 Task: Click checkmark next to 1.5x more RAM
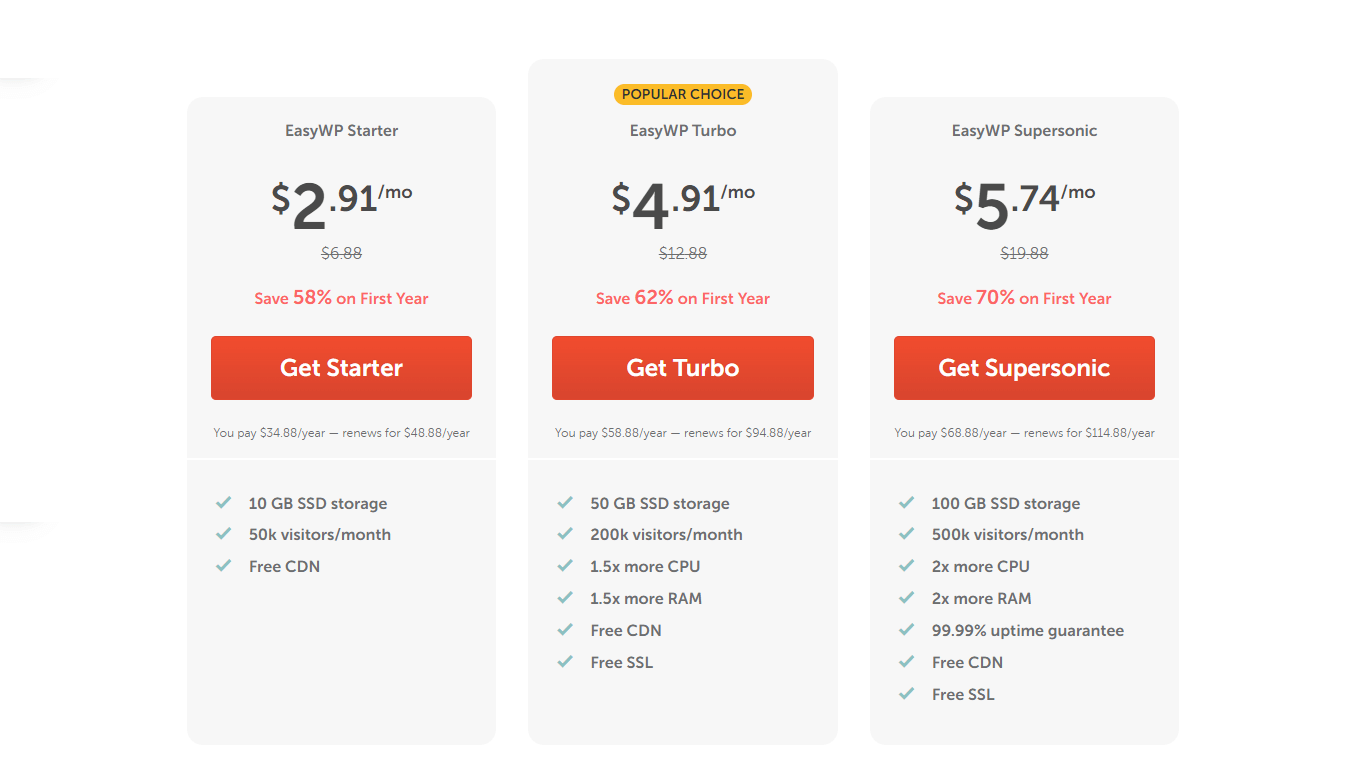(x=566, y=598)
